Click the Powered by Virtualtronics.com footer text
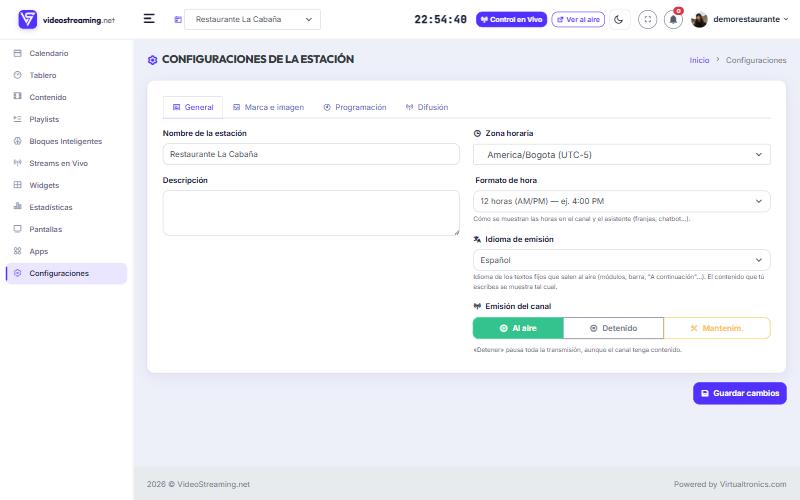The image size is (800, 500). 730,484
